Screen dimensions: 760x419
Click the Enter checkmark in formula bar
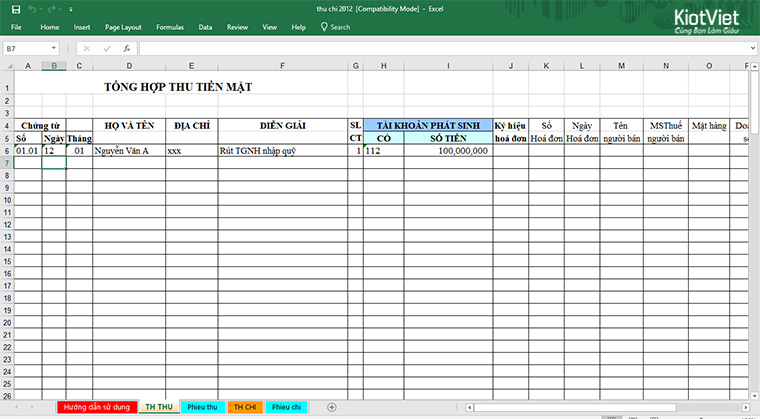(106, 48)
